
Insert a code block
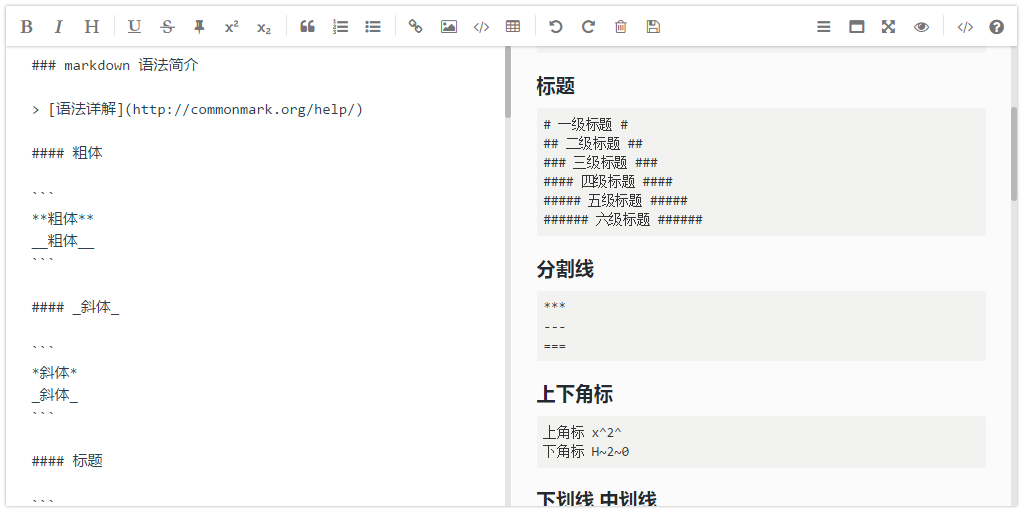pyautogui.click(x=481, y=27)
